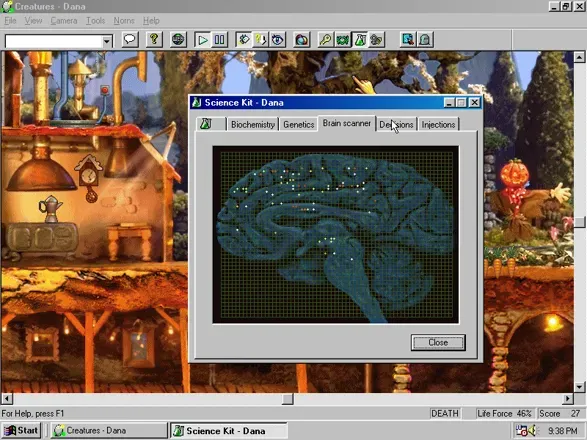The image size is (587, 440).
Task: Minimize the Science Kit dialog
Action: (x=449, y=102)
